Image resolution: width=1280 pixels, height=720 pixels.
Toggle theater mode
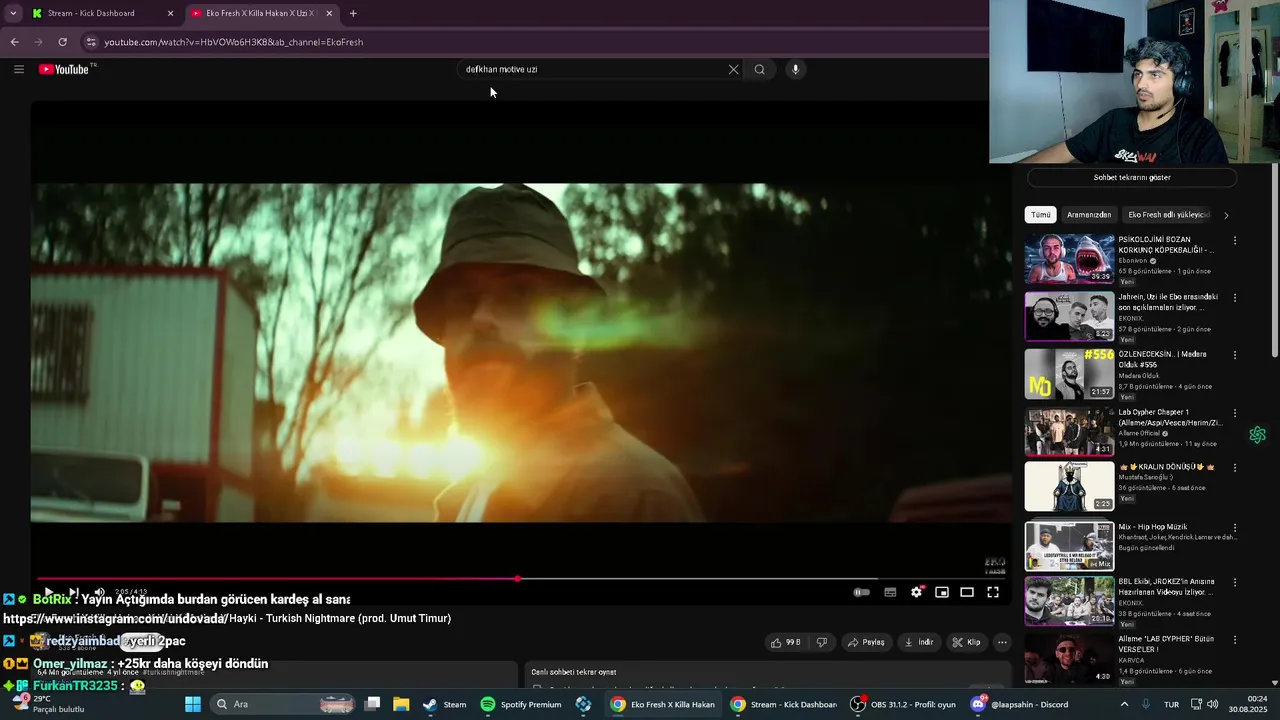point(967,592)
